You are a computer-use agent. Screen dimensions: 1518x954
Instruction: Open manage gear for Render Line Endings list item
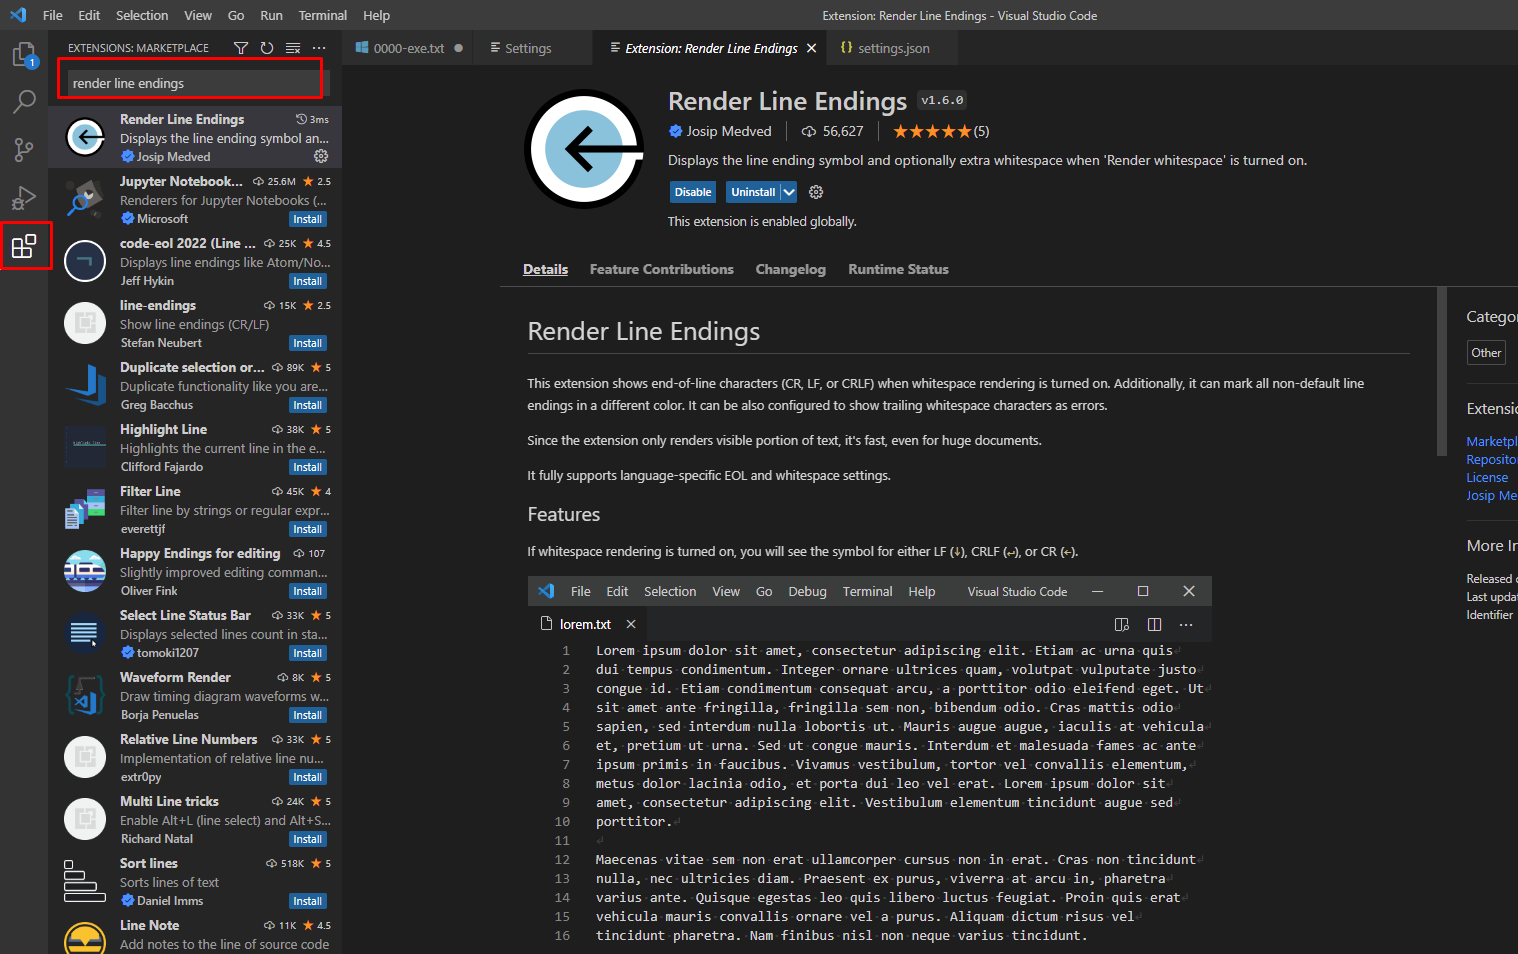(x=321, y=156)
